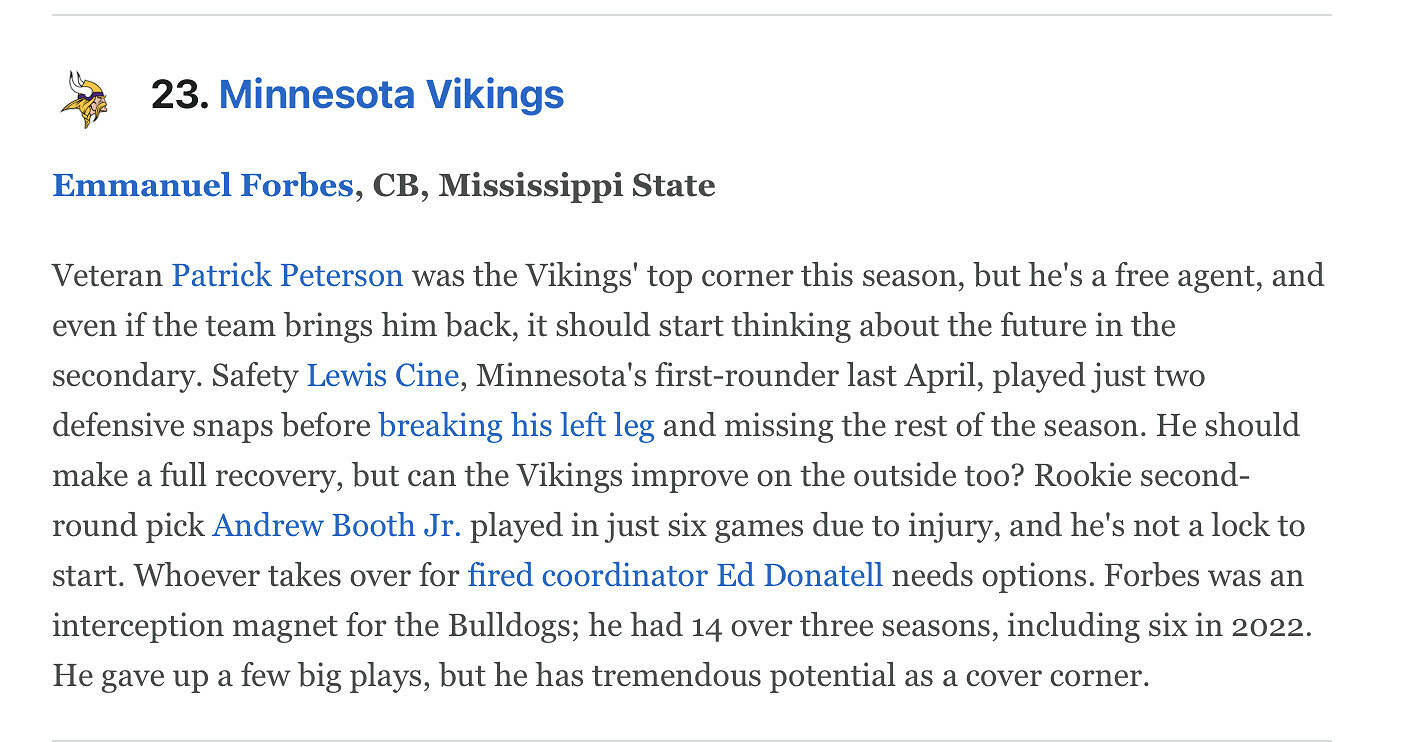This screenshot has width=1411, height=742.
Task: Click the Patrick Peterson link
Action: coord(287,275)
